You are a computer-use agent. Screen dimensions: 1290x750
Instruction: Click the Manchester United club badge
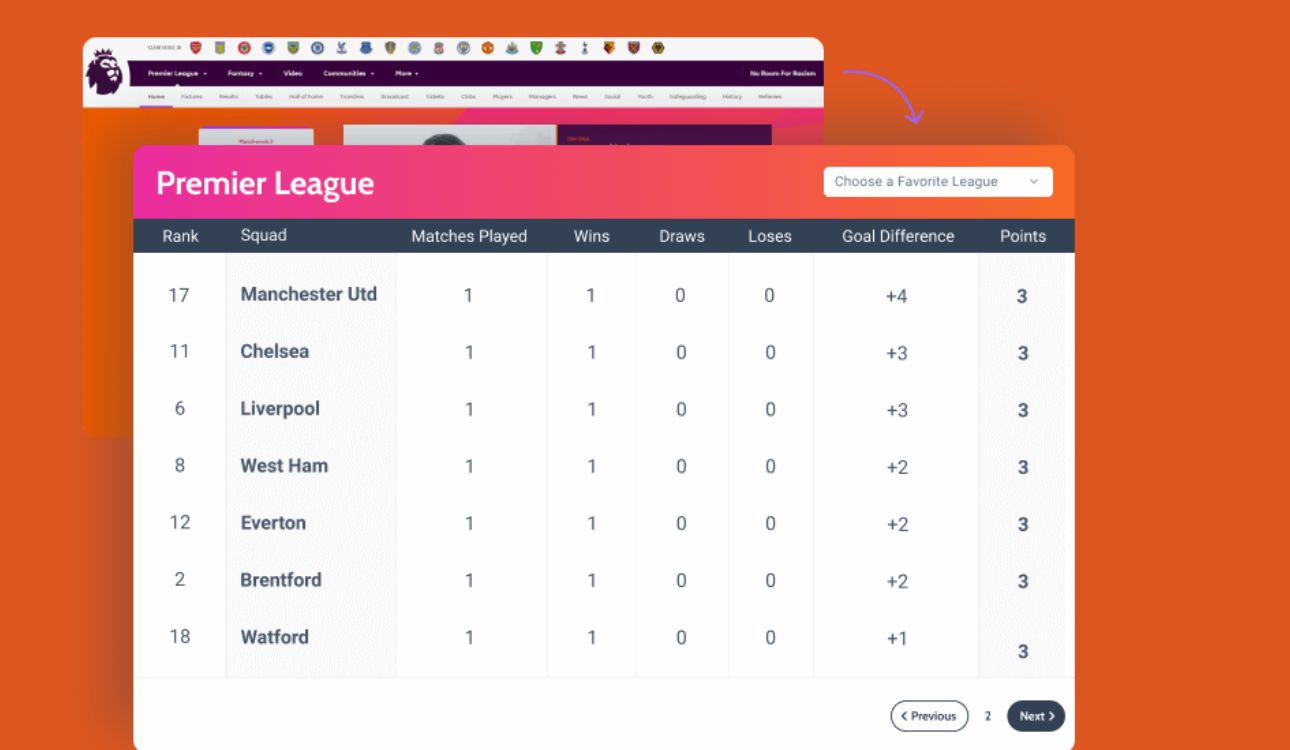point(487,48)
